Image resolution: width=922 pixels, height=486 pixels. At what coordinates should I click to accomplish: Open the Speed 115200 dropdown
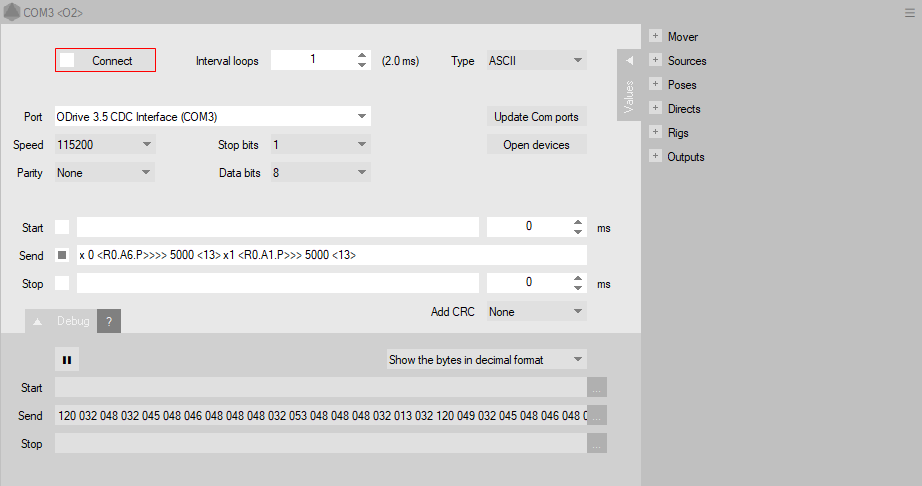tap(147, 145)
